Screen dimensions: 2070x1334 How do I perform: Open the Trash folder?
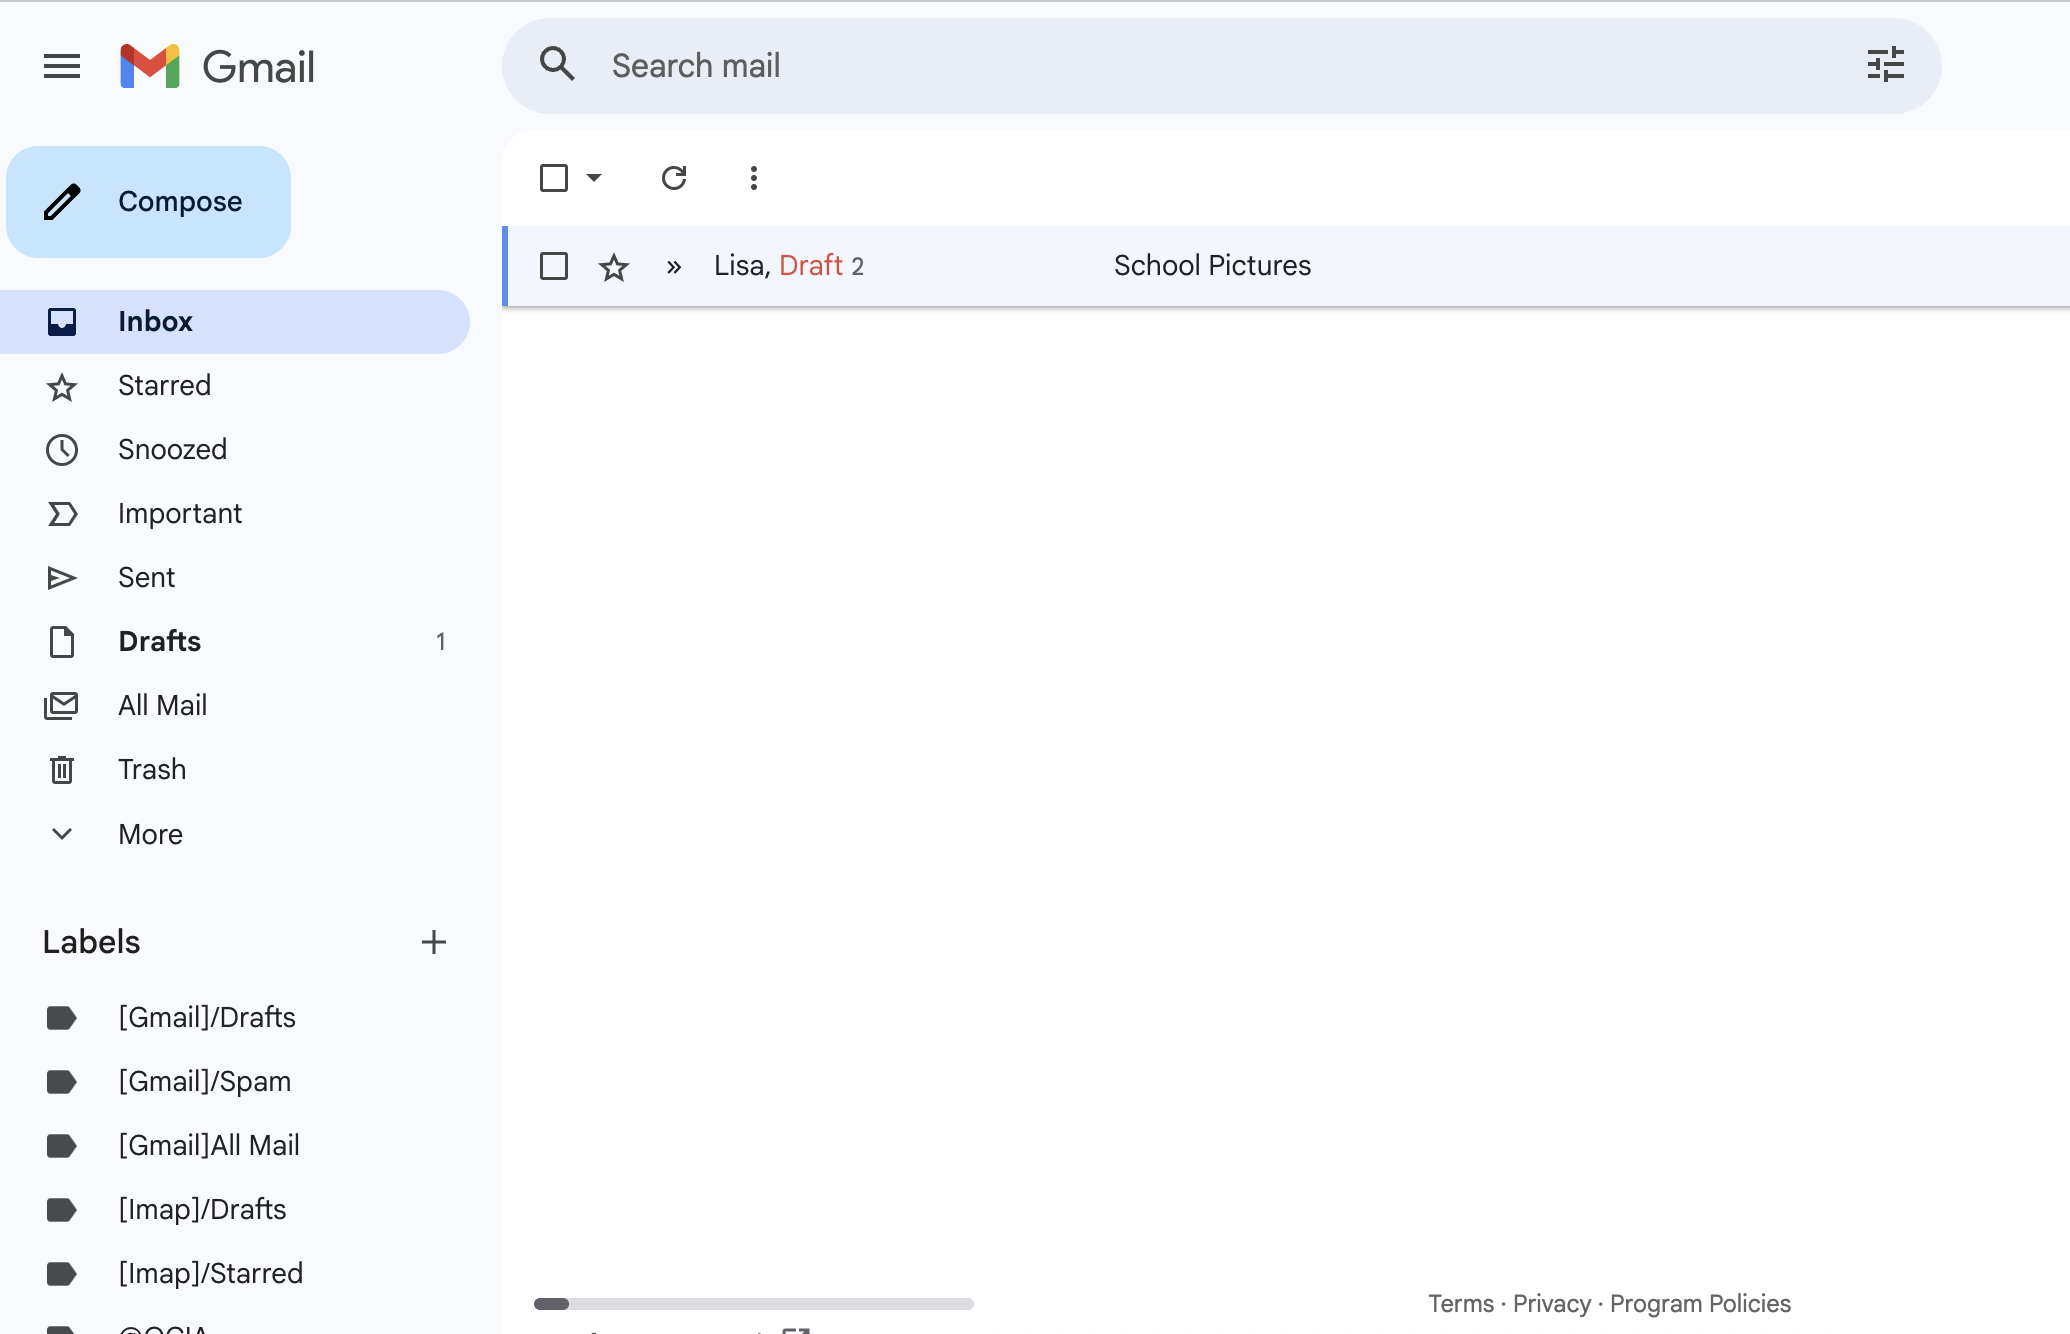151,769
